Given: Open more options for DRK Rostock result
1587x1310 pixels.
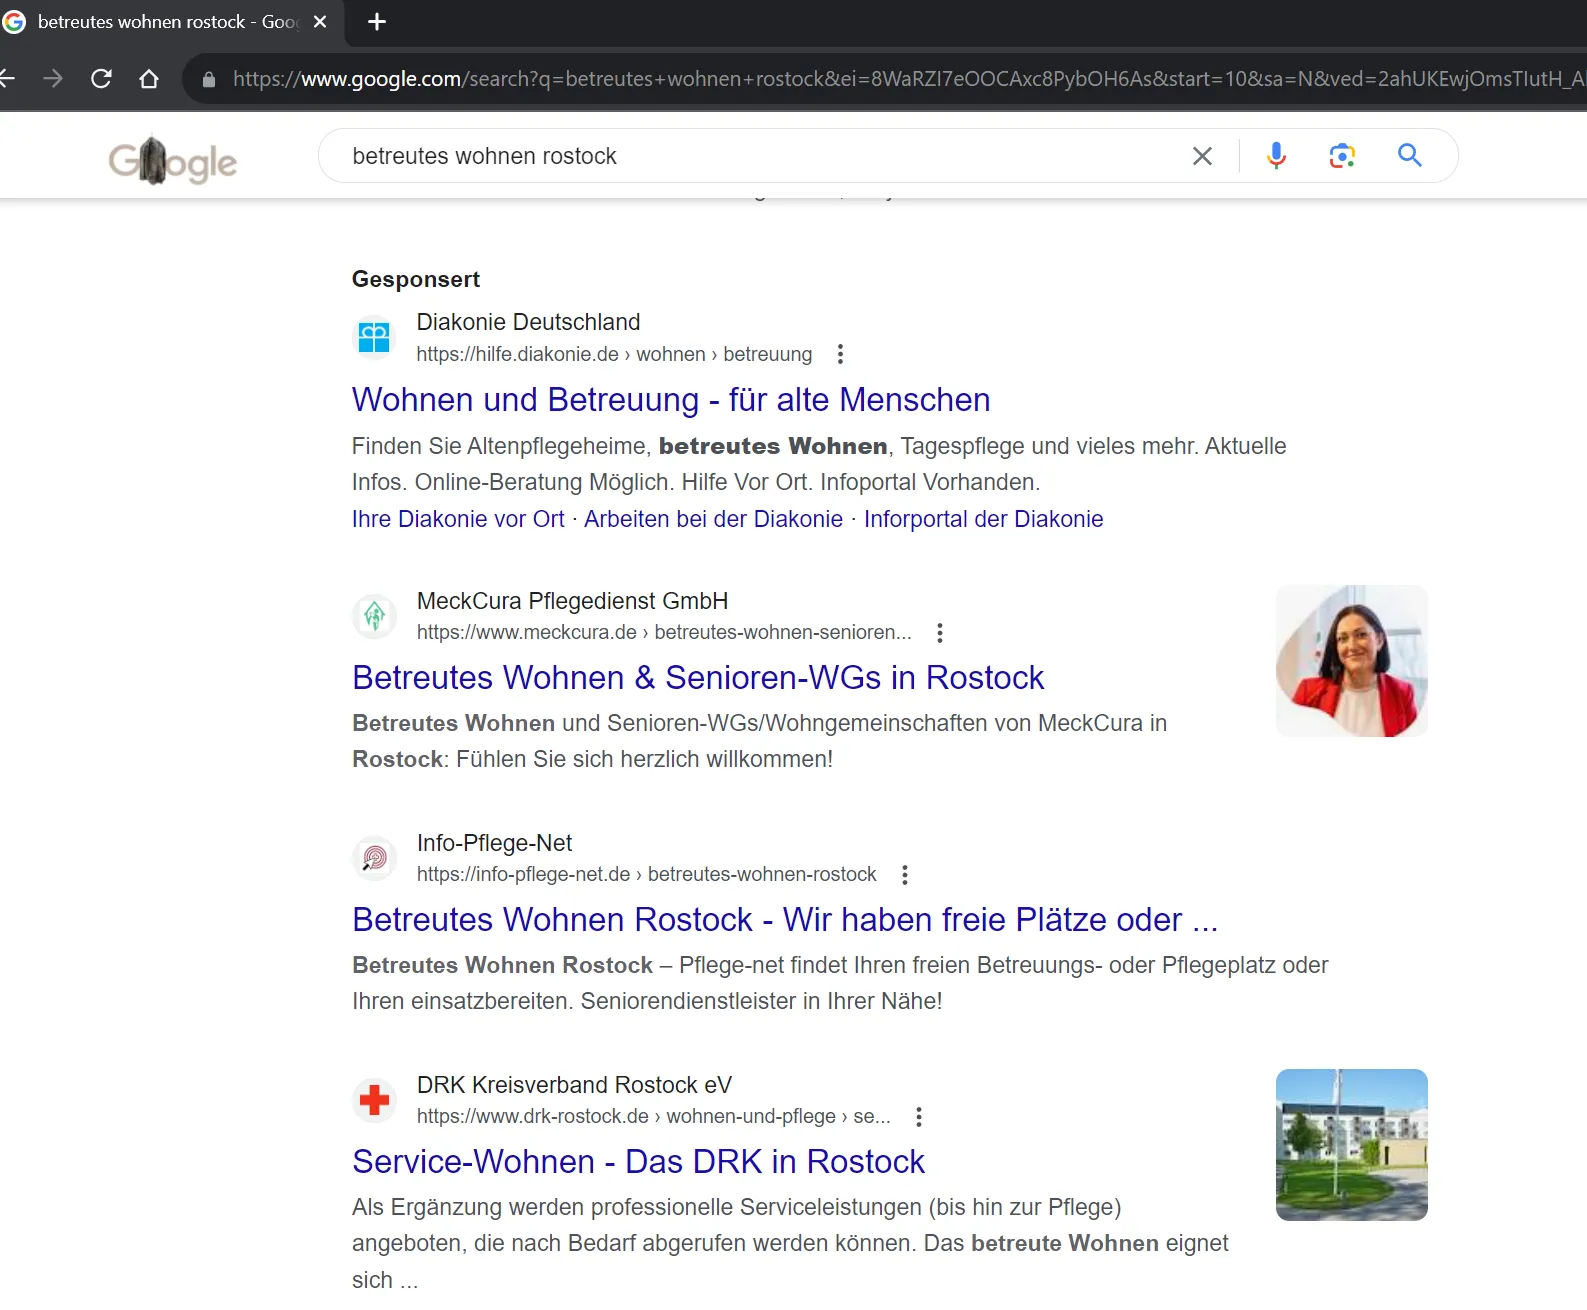Looking at the screenshot, I should click(x=919, y=1117).
